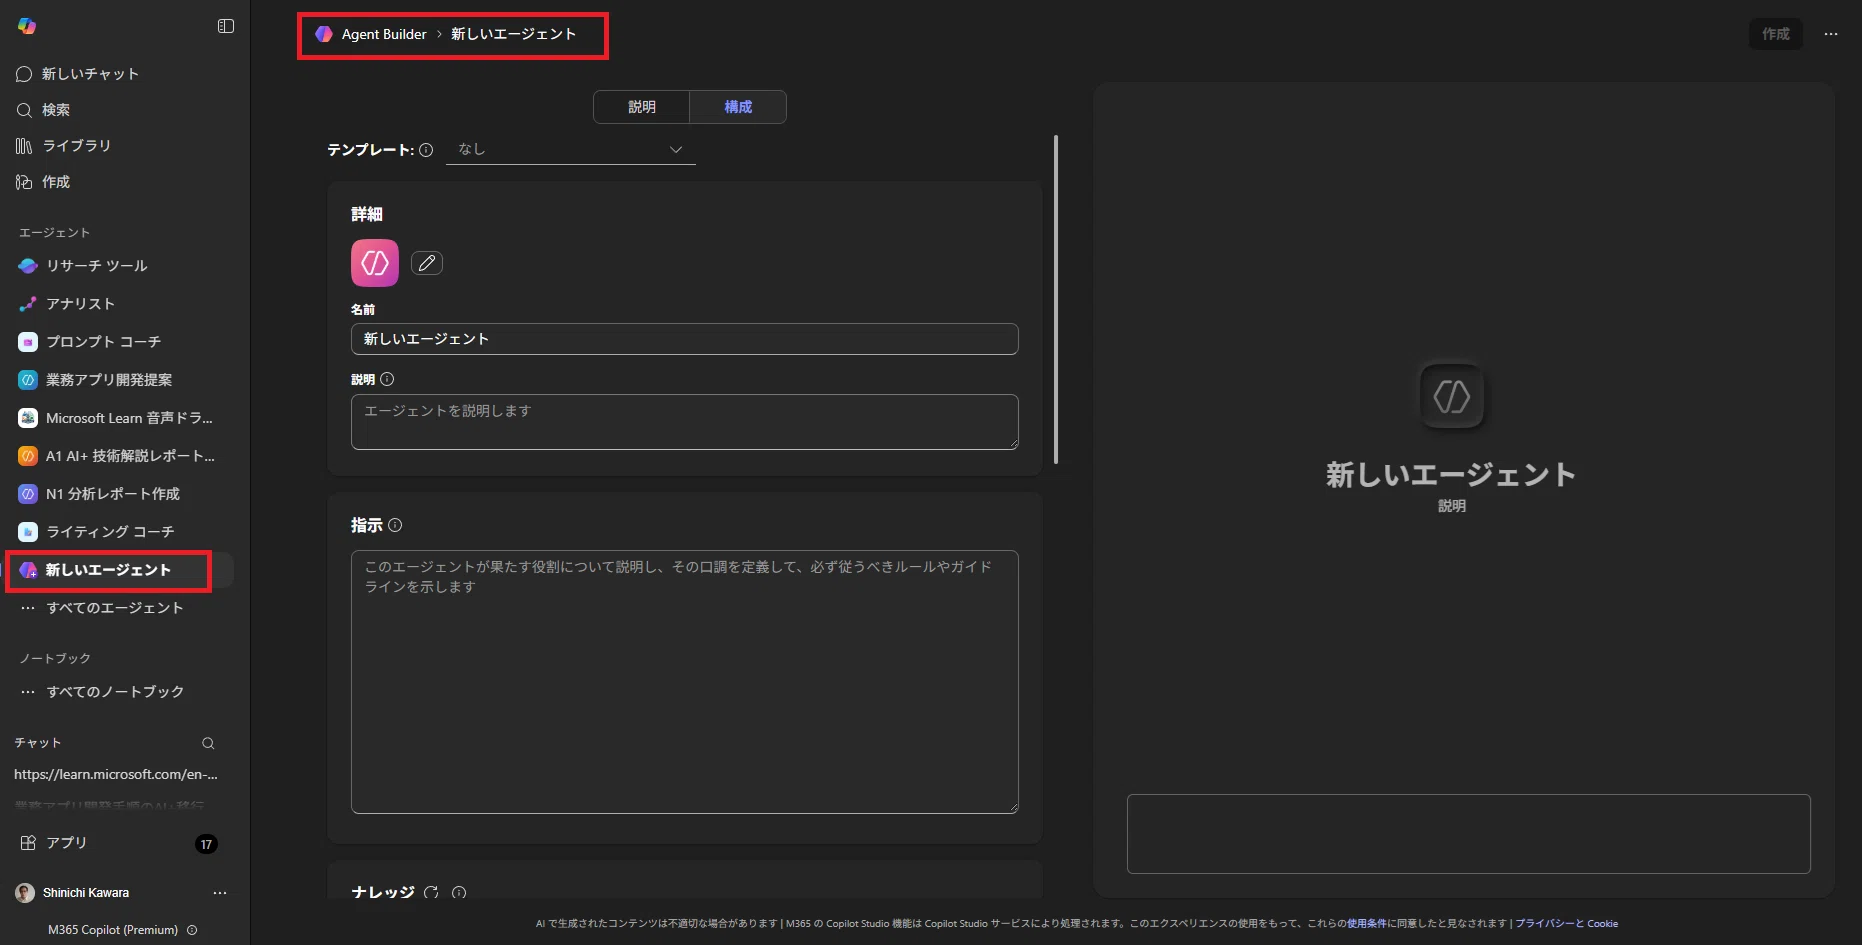The width and height of the screenshot is (1862, 945).
Task: Open the テンプレート dropdown showing なし
Action: point(570,149)
